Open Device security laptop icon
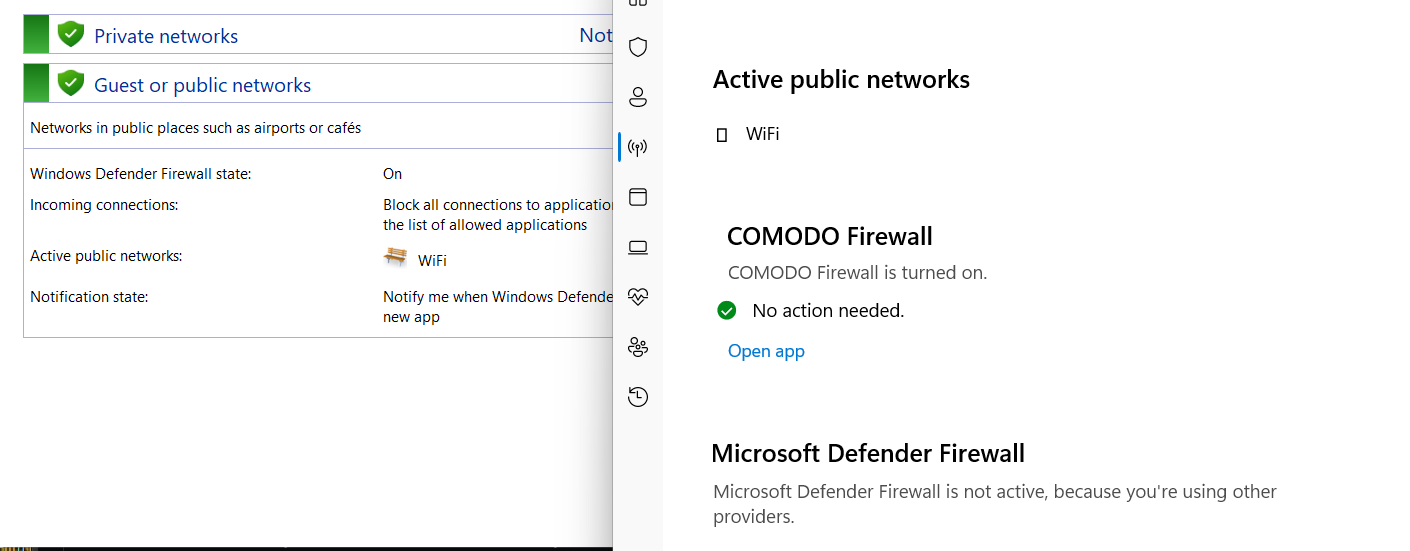The width and height of the screenshot is (1410, 551). point(638,247)
